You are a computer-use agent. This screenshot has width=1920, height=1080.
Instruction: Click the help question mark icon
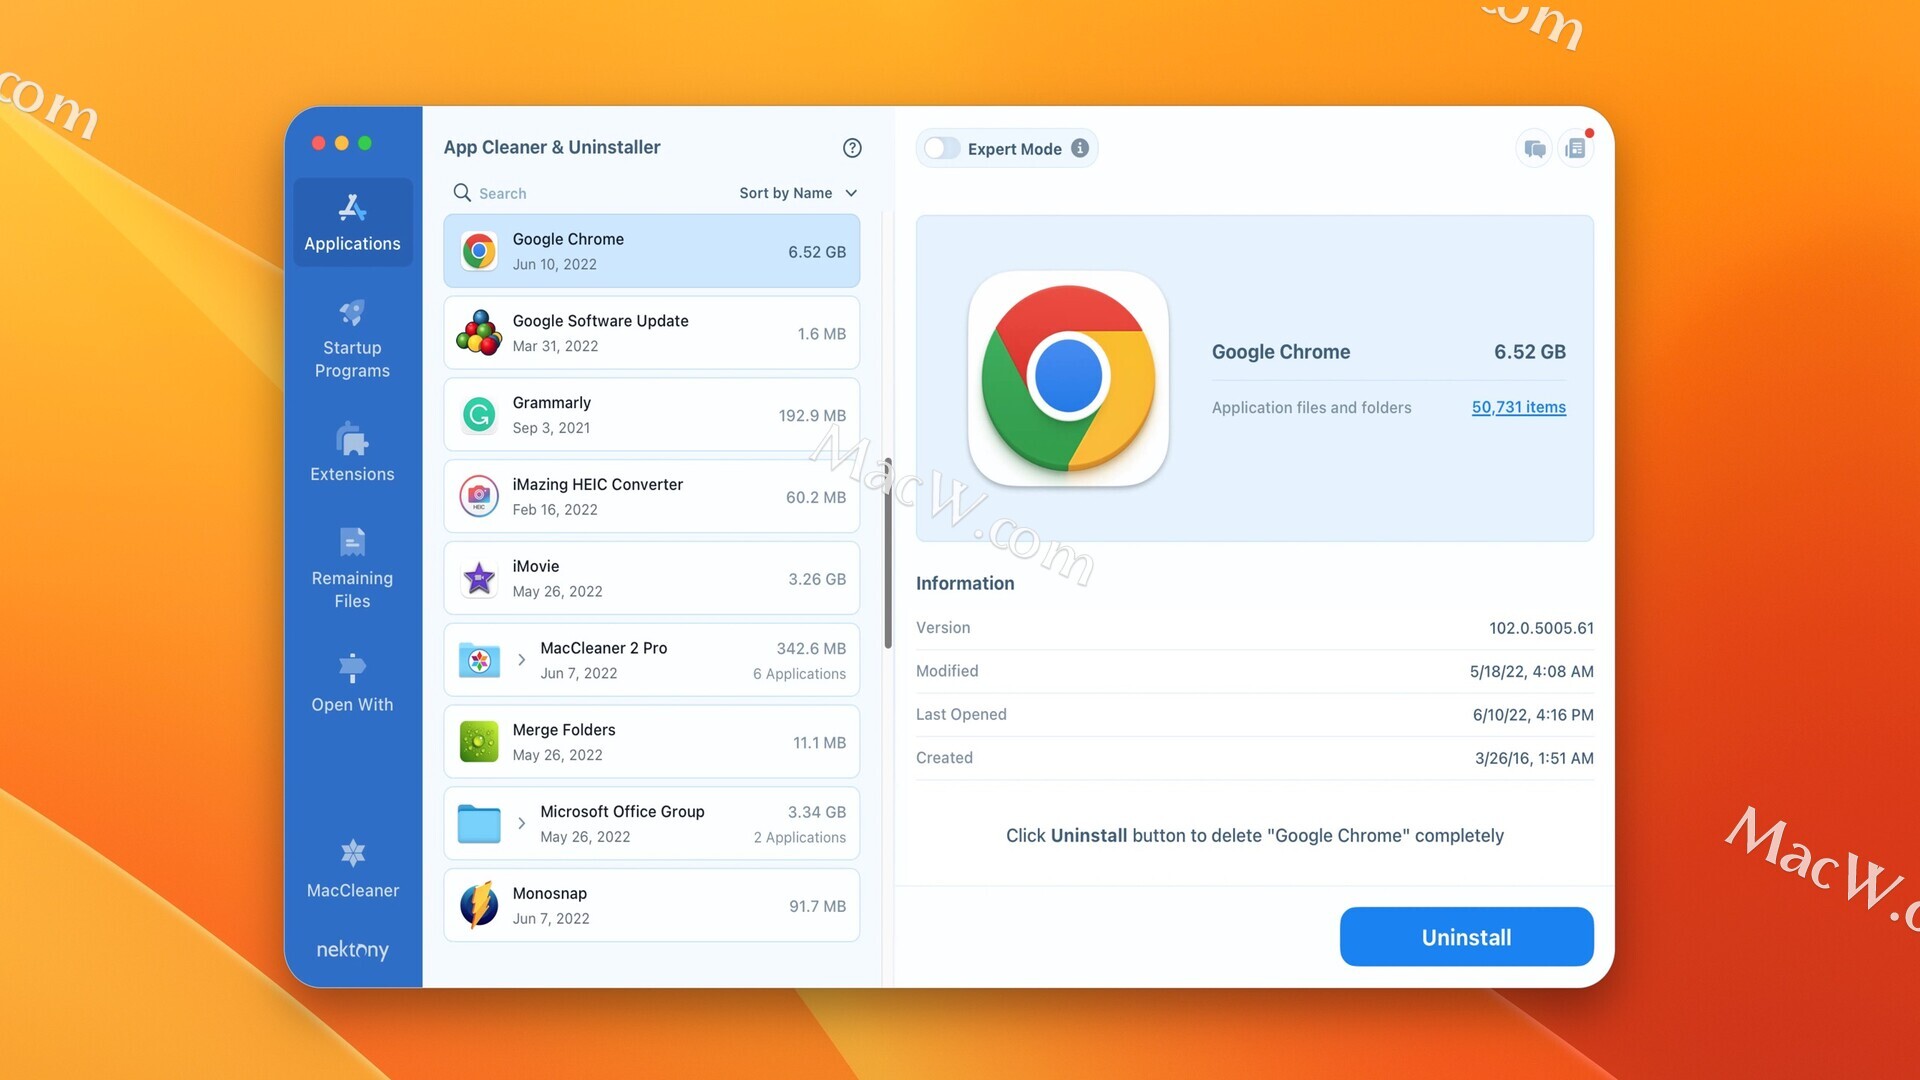tap(852, 148)
